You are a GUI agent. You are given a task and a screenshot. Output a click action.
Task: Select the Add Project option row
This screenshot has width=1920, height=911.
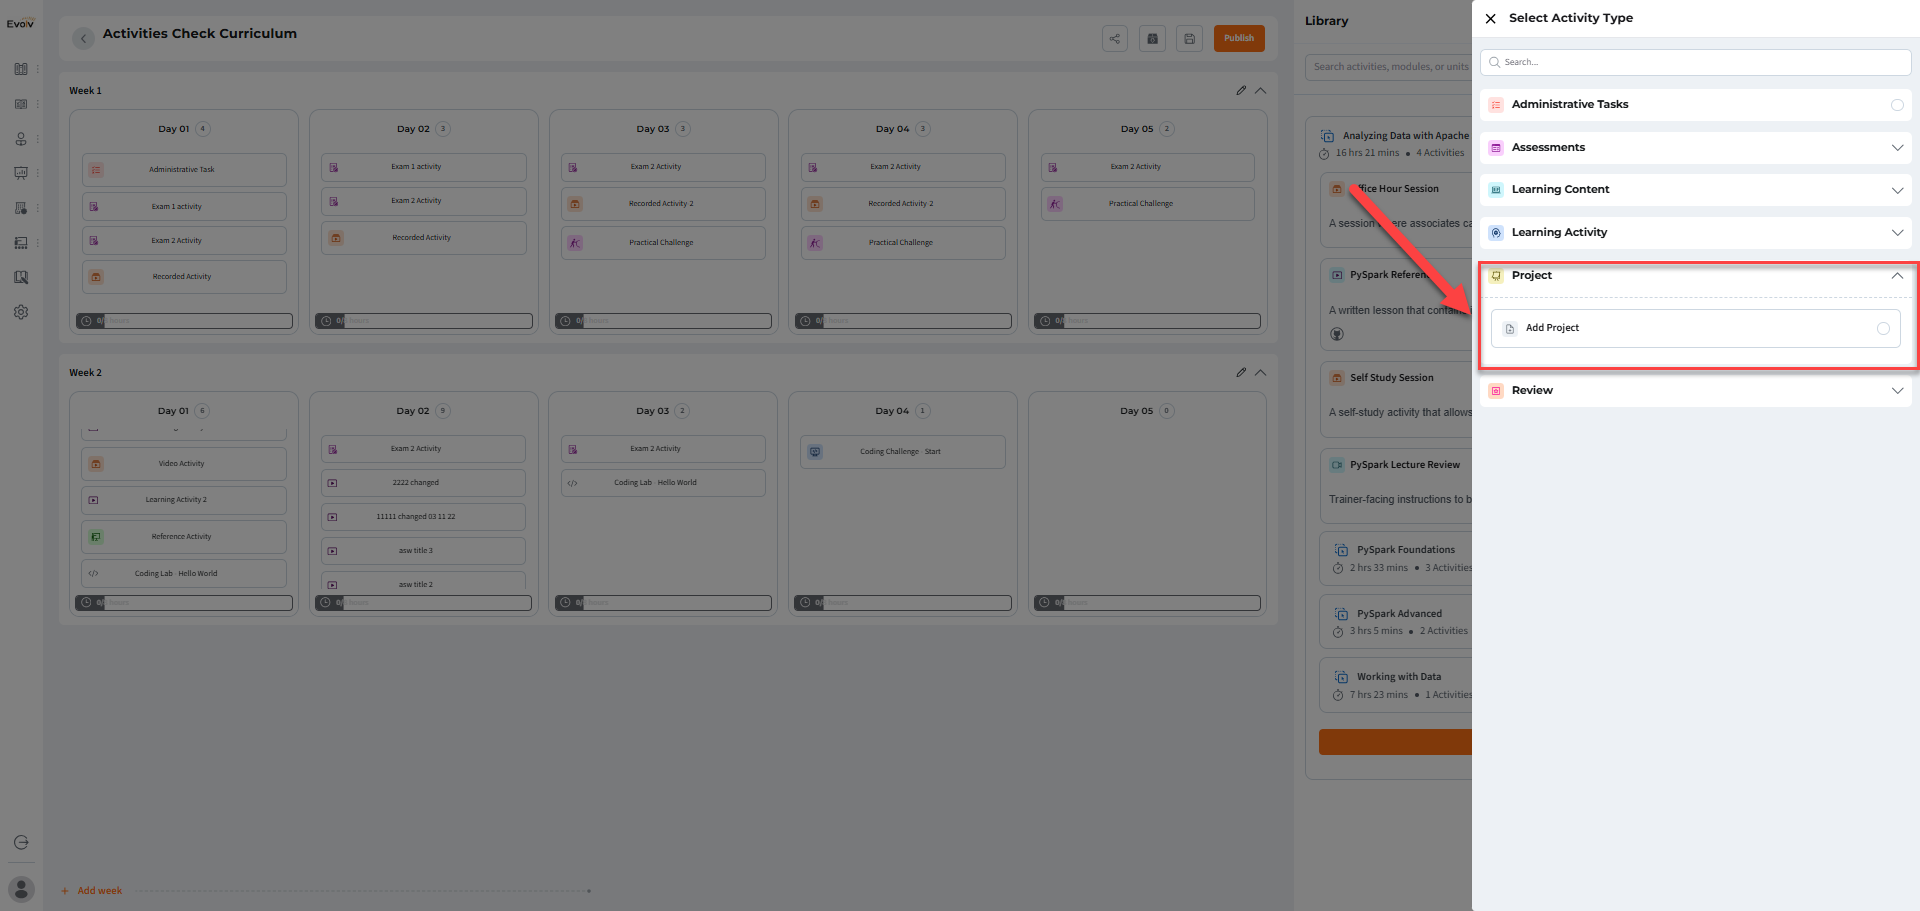point(1695,329)
